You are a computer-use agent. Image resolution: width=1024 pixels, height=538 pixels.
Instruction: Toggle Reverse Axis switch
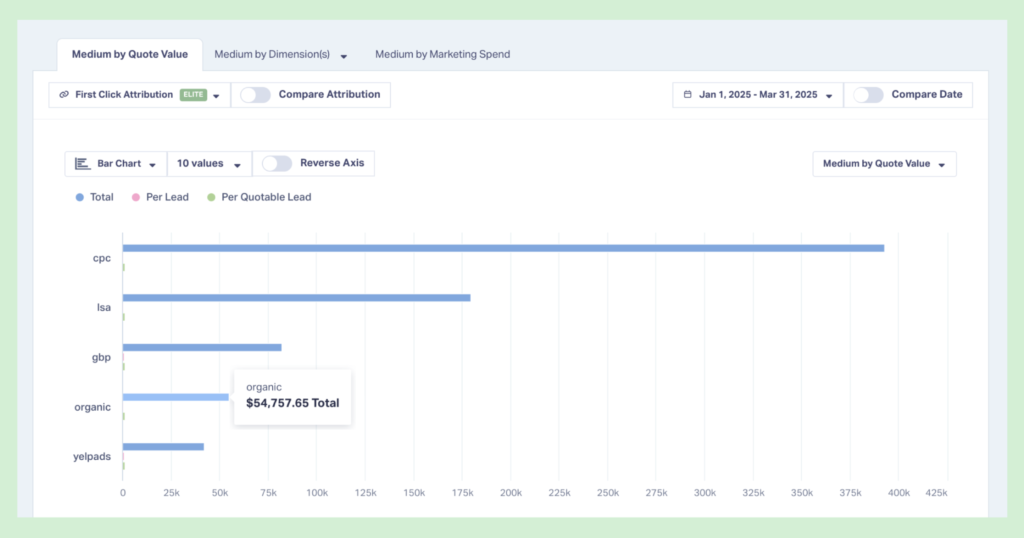pyautogui.click(x=277, y=163)
